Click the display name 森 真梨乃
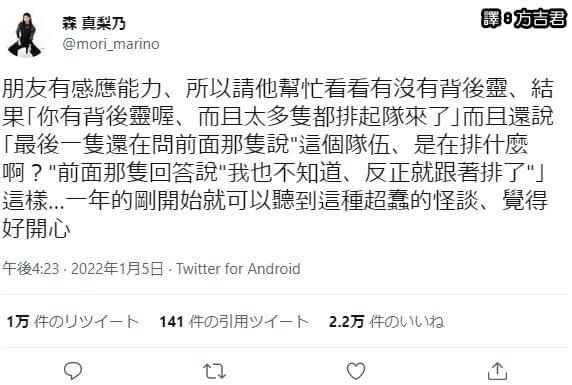The height and width of the screenshot is (385, 572). click(x=94, y=24)
